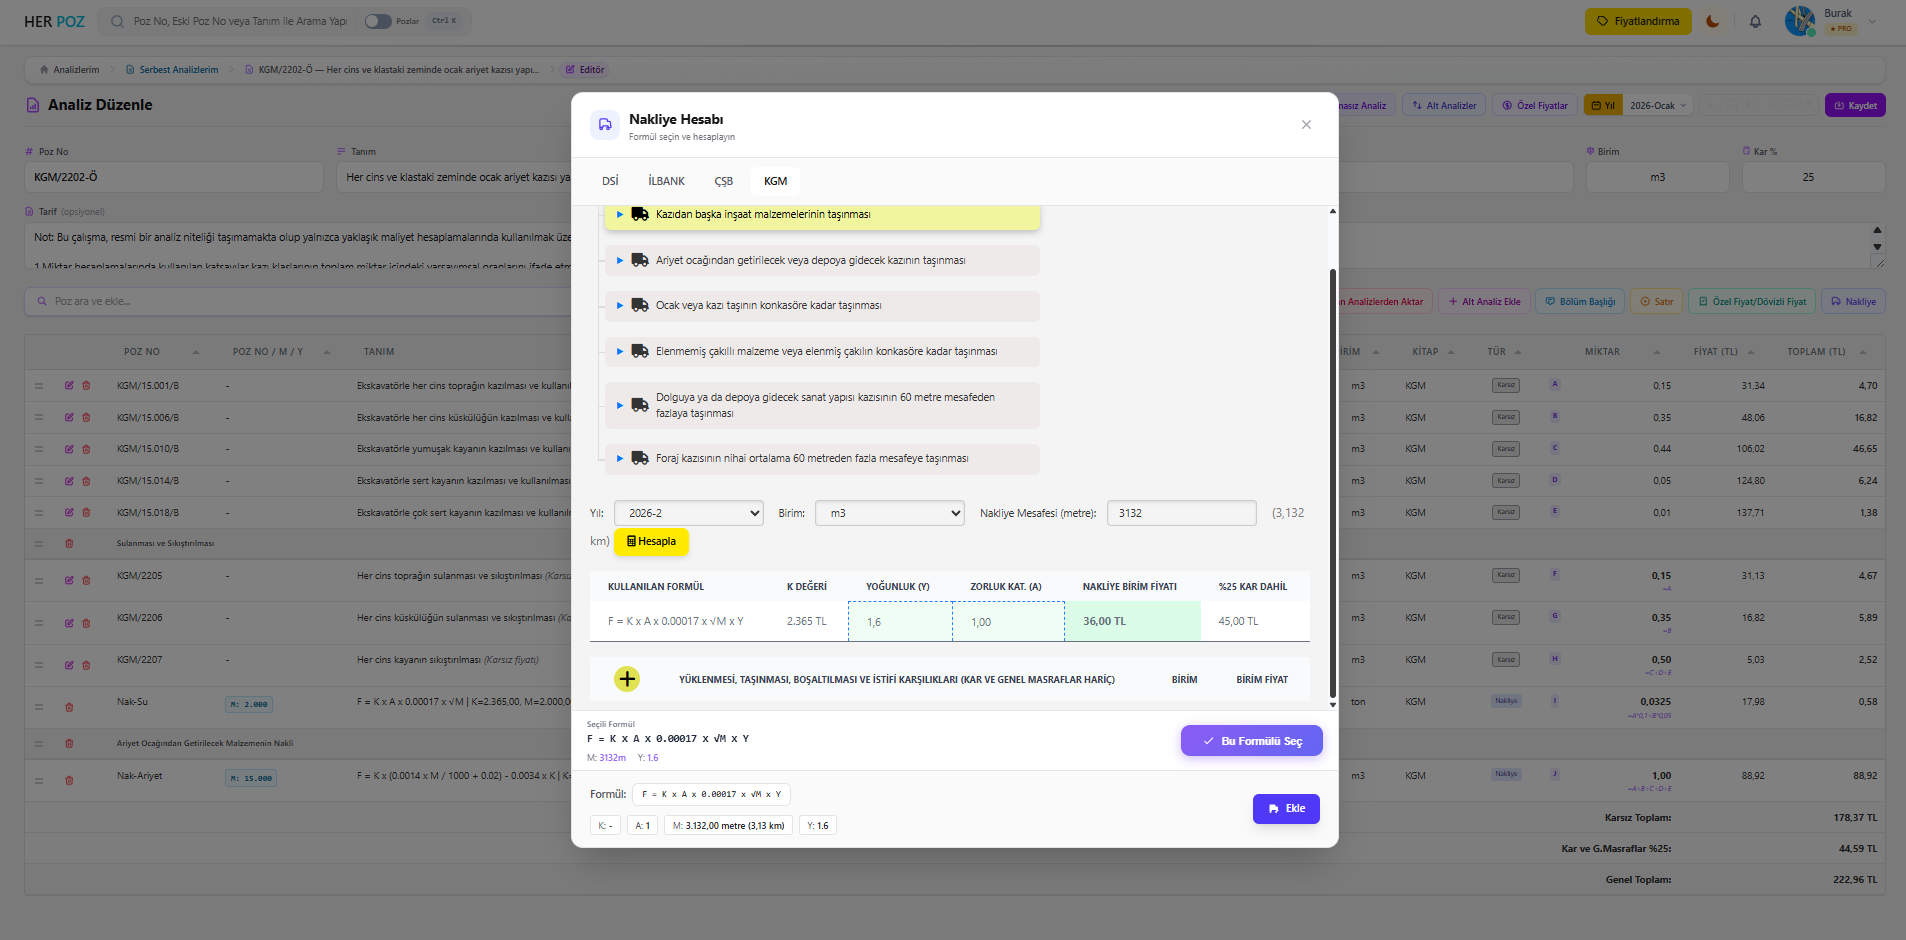Click the Ekle button
Screen dimensions: 1906x940
tap(1286, 809)
